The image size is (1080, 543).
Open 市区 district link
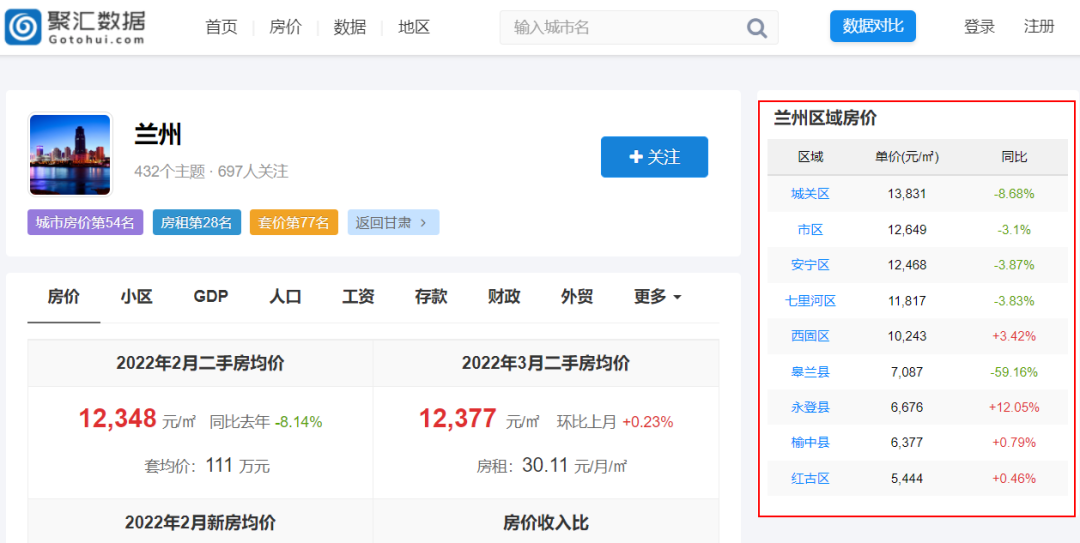tap(811, 230)
